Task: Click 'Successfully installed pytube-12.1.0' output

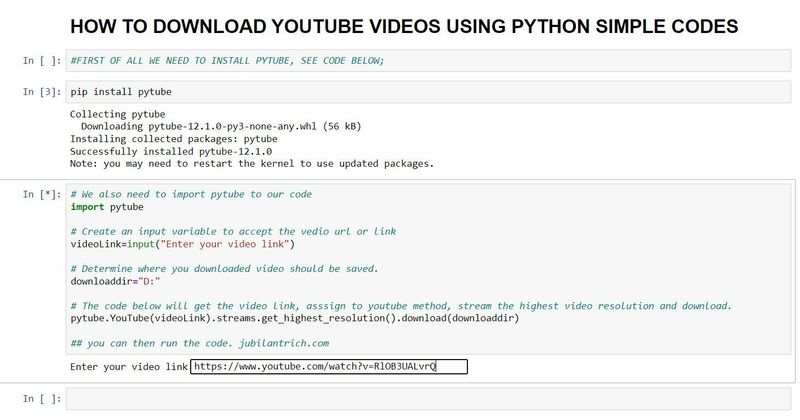Action: pos(171,152)
